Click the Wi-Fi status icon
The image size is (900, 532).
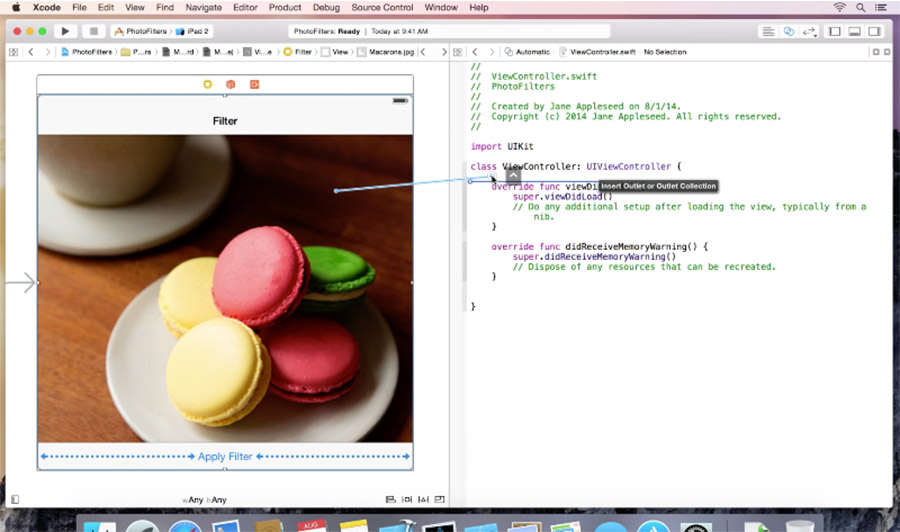(x=840, y=7)
